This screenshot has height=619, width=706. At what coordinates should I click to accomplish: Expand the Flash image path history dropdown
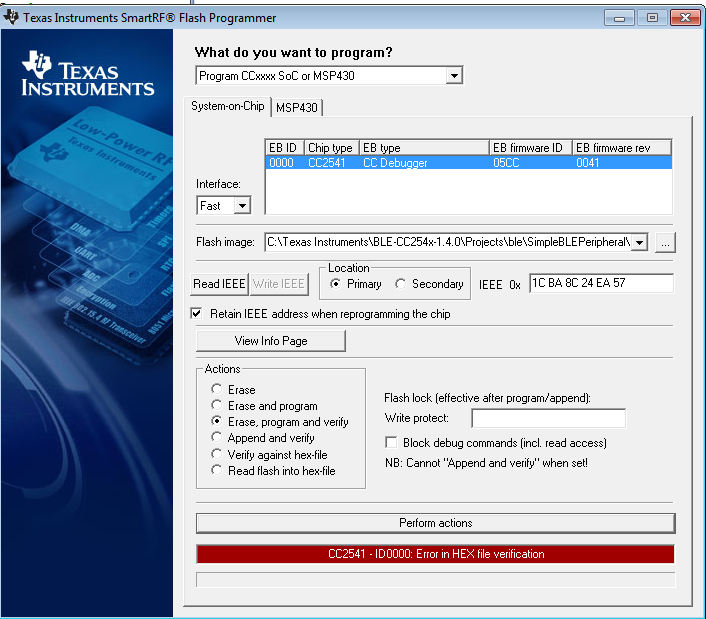pyautogui.click(x=639, y=243)
